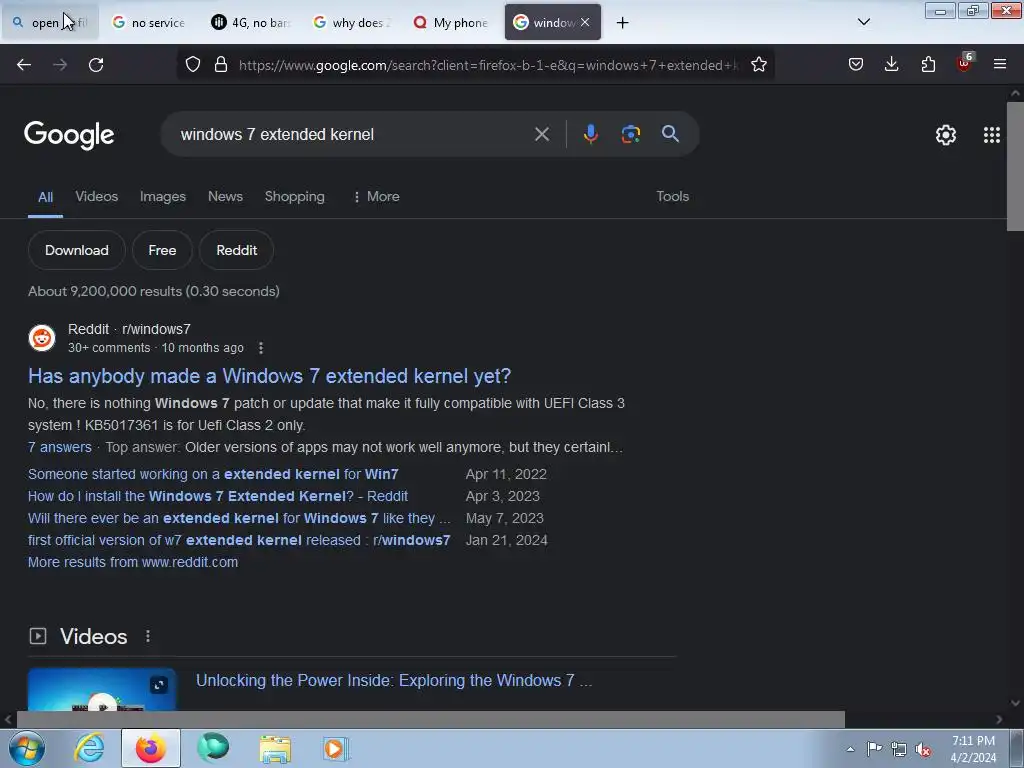Open 'More results from www.reddit.com'
1024x768 pixels.
pyautogui.click(x=133, y=562)
